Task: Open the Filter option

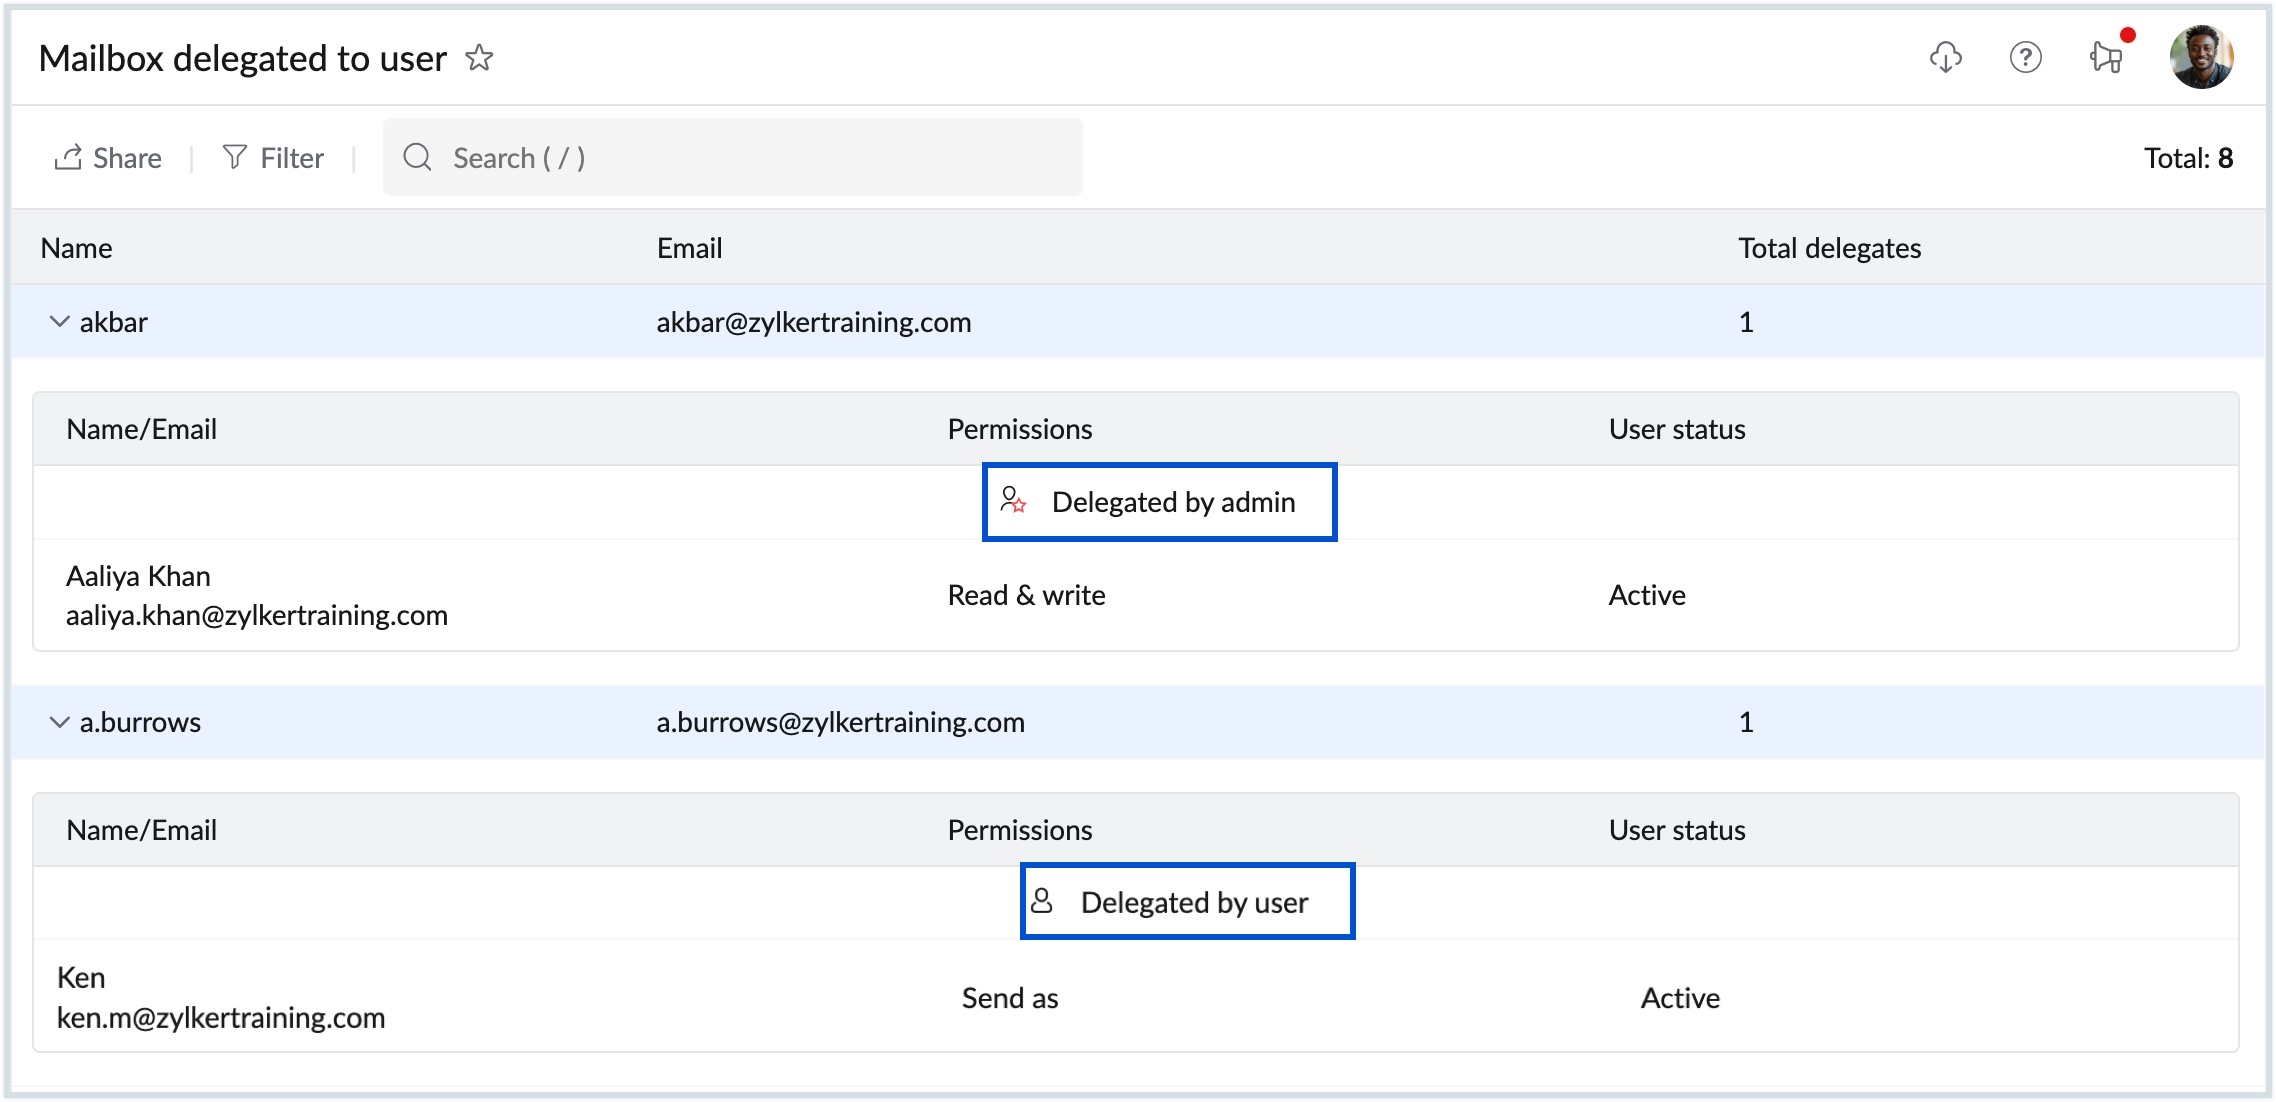Action: click(x=291, y=158)
